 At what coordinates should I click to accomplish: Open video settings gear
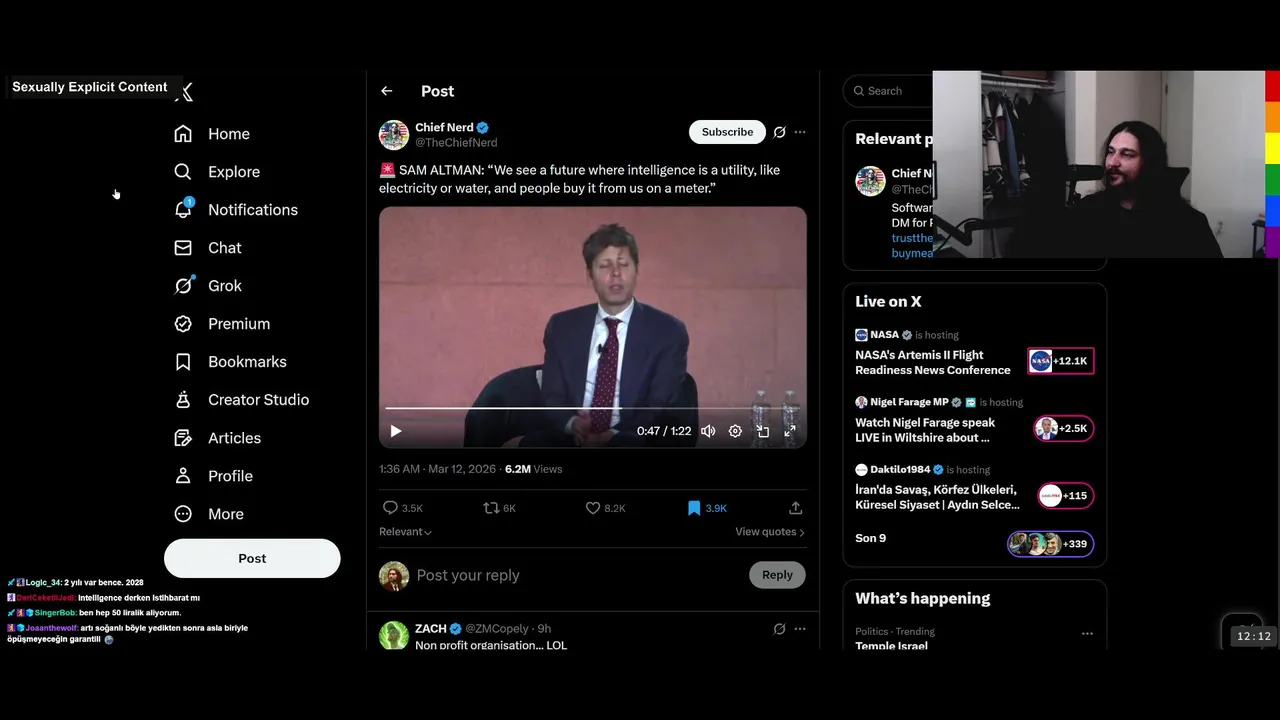tap(735, 431)
